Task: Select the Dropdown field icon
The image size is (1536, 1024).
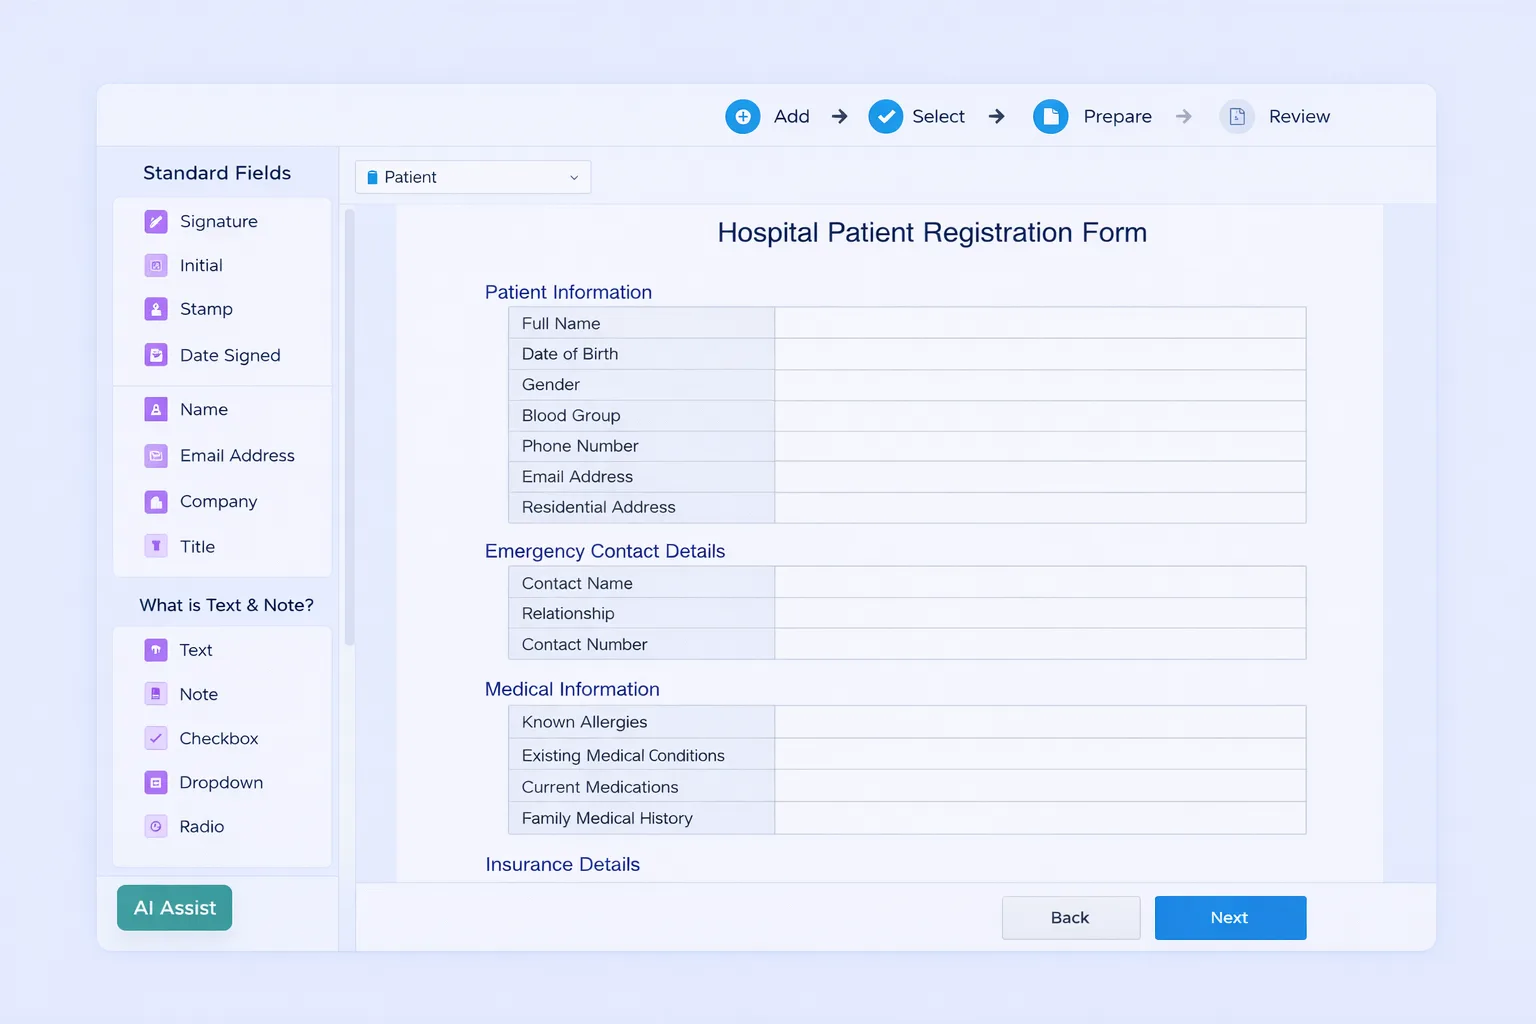Action: tap(156, 782)
